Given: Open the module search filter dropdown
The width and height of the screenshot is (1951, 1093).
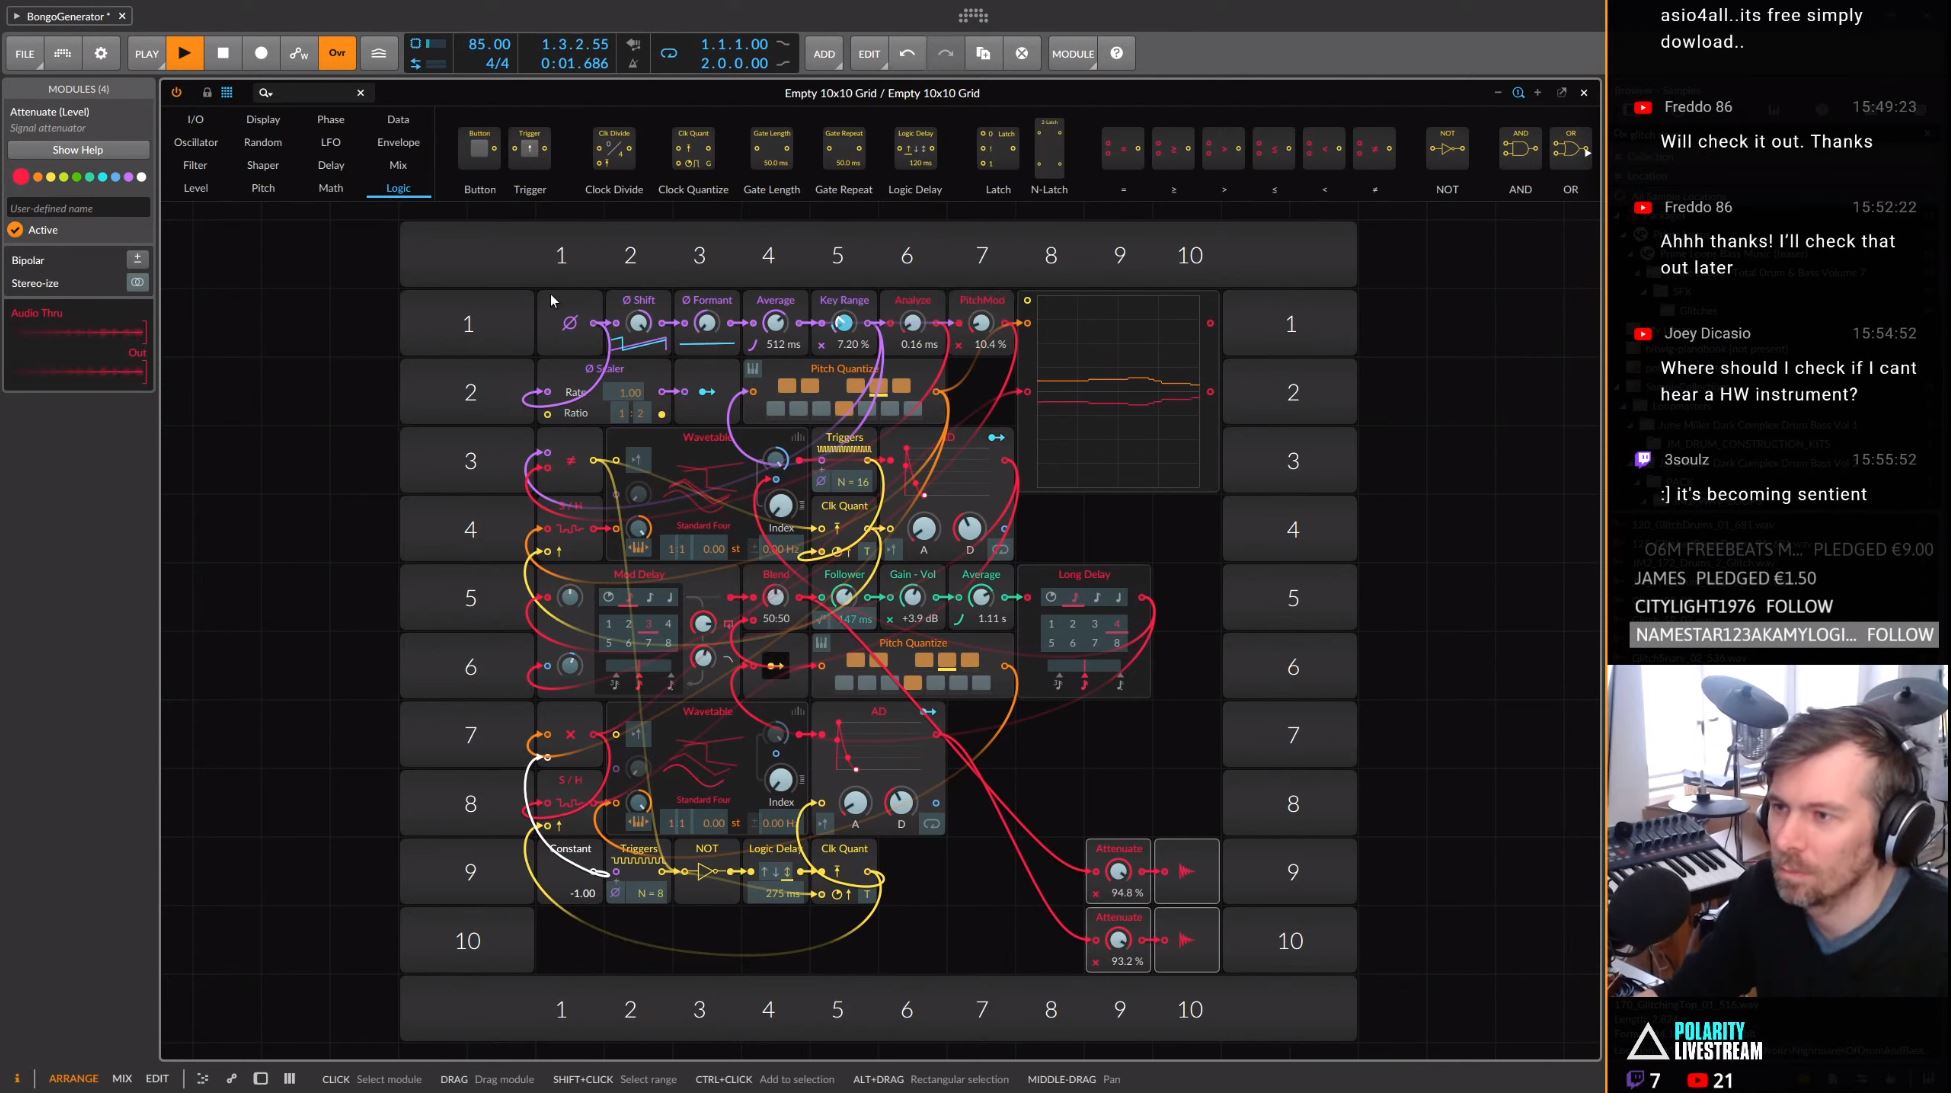Looking at the screenshot, I should [265, 92].
